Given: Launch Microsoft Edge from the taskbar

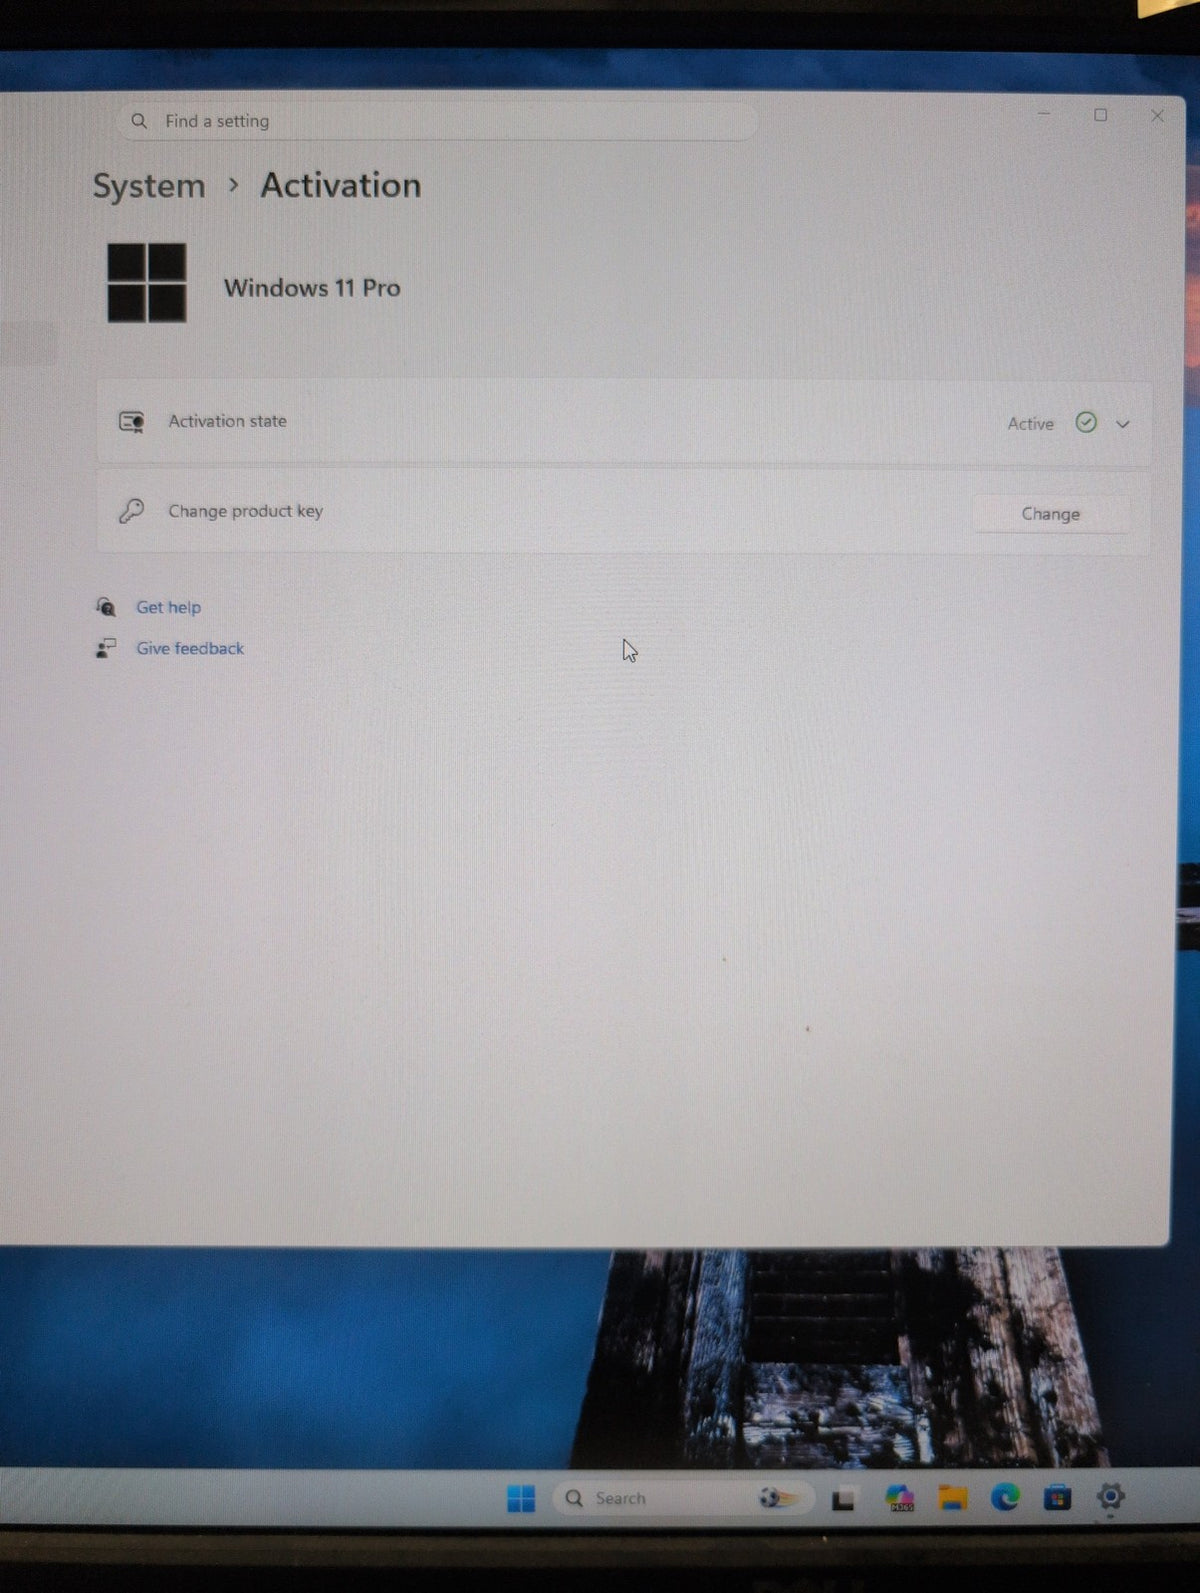Looking at the screenshot, I should click(1005, 1497).
